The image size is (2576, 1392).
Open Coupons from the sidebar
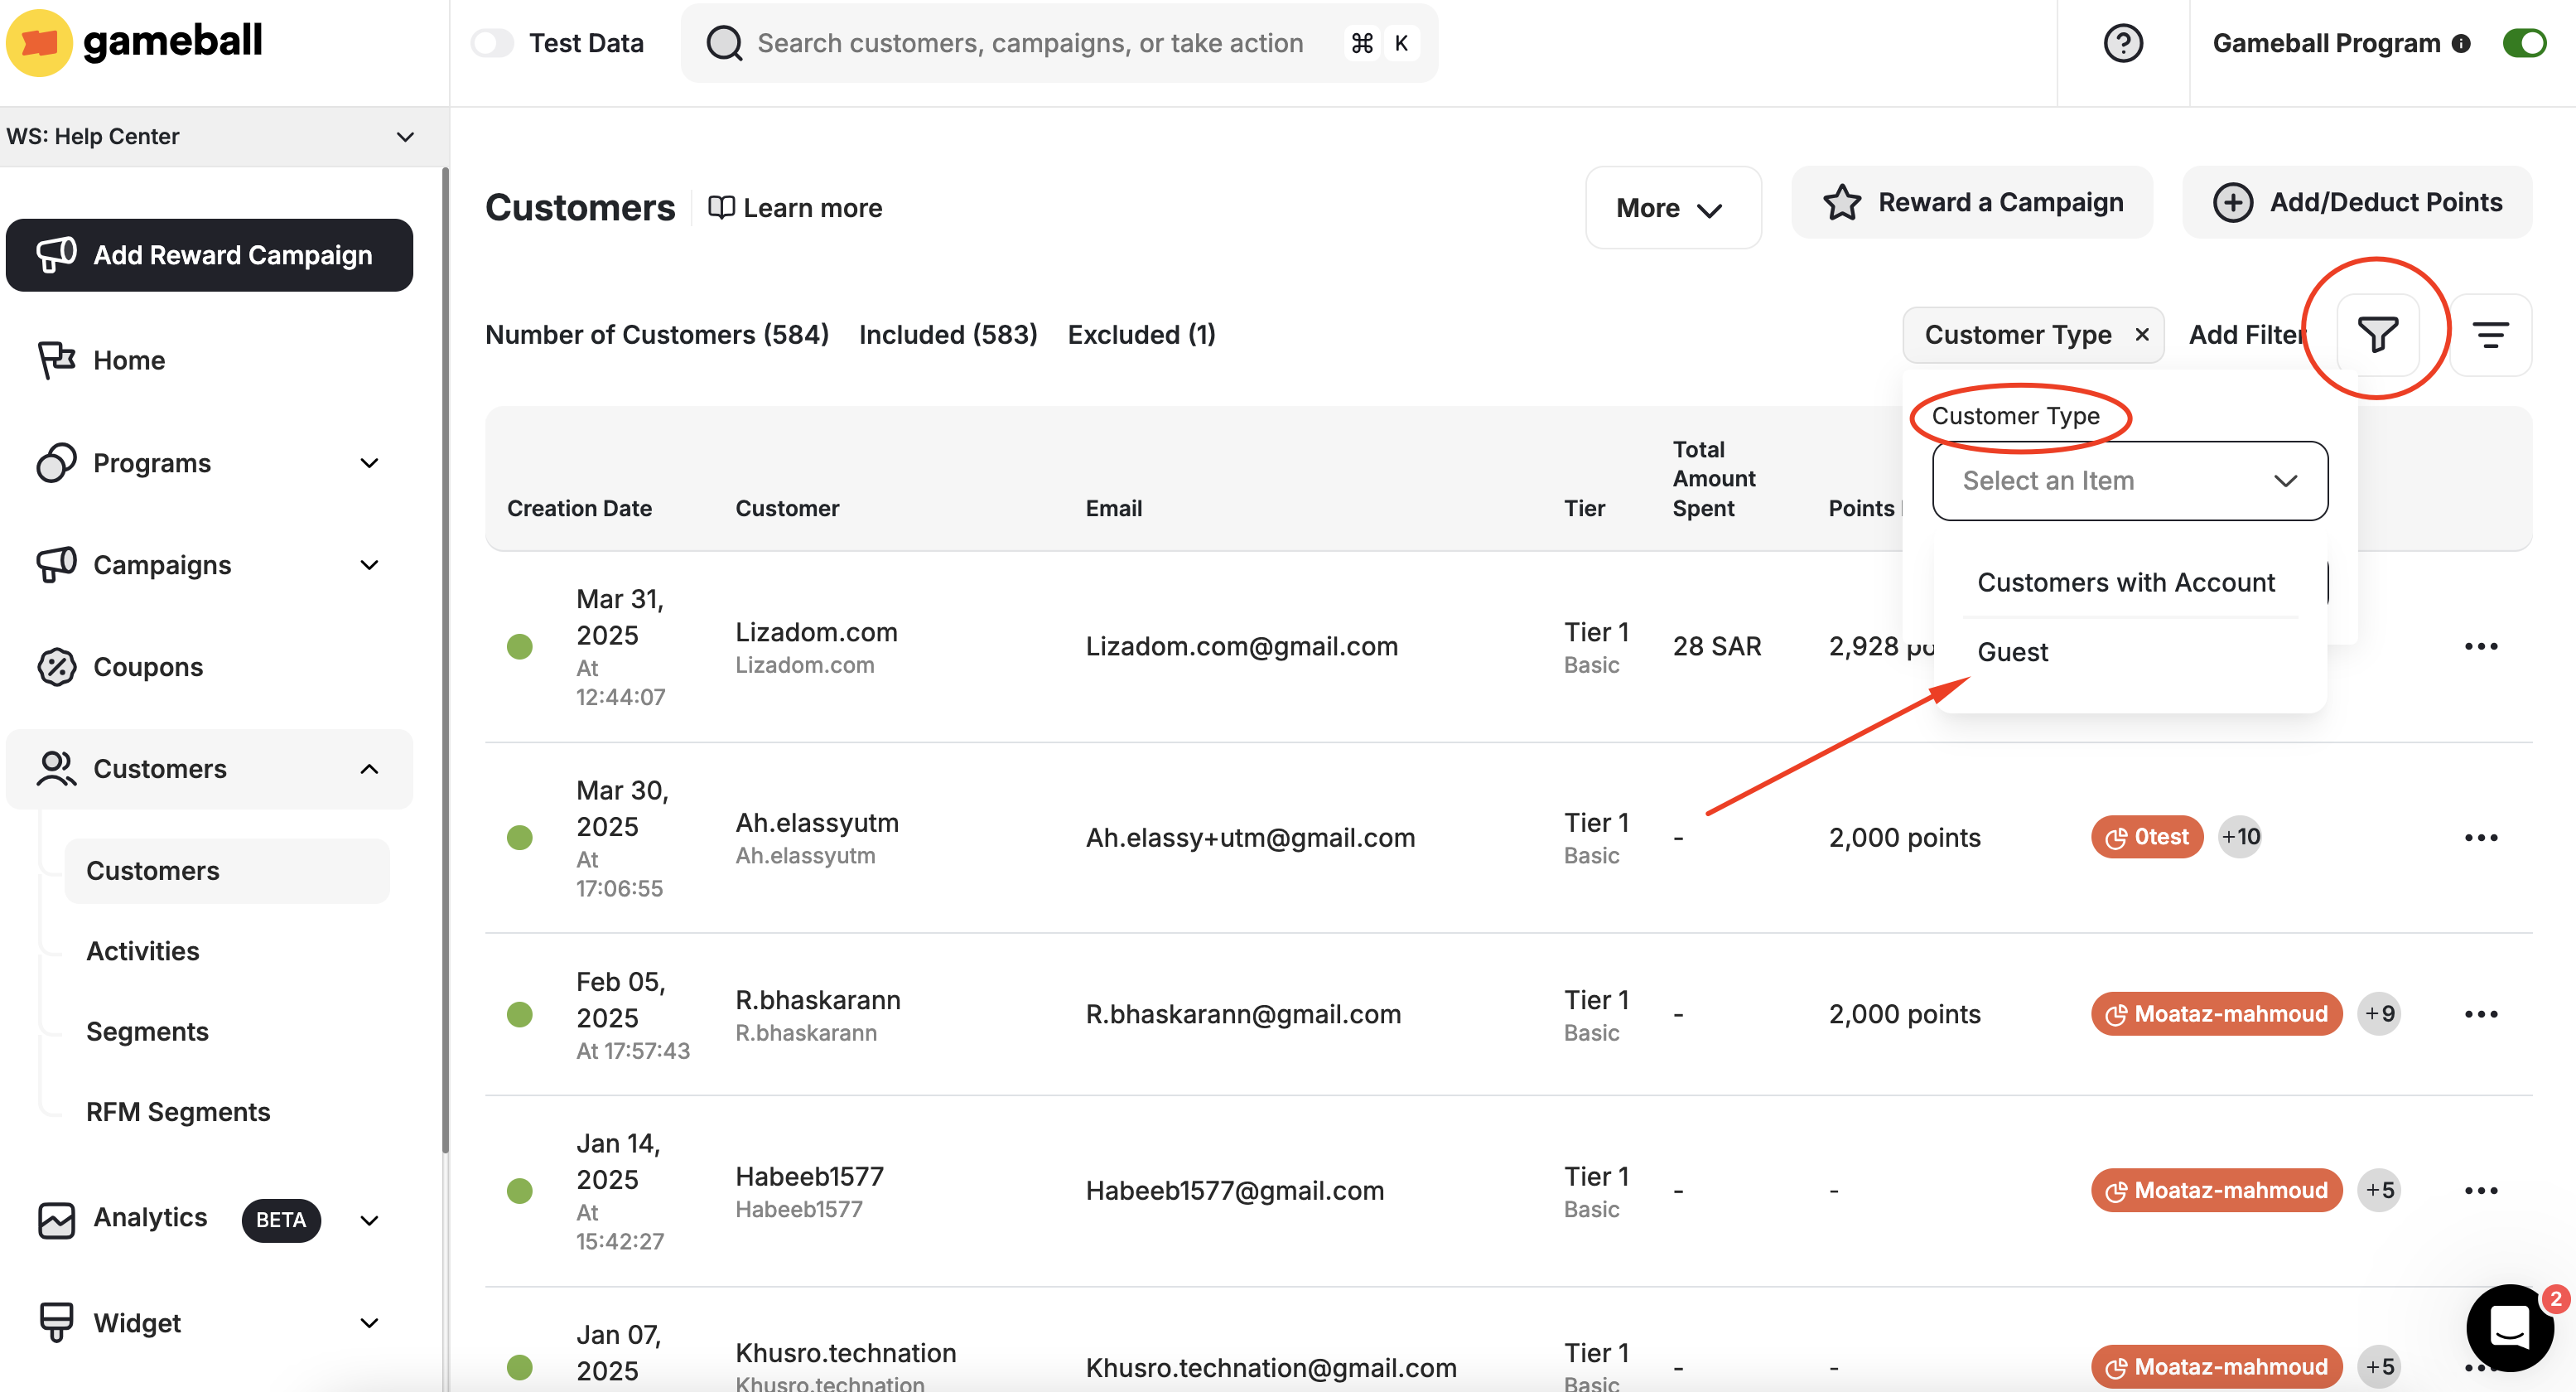coord(148,666)
